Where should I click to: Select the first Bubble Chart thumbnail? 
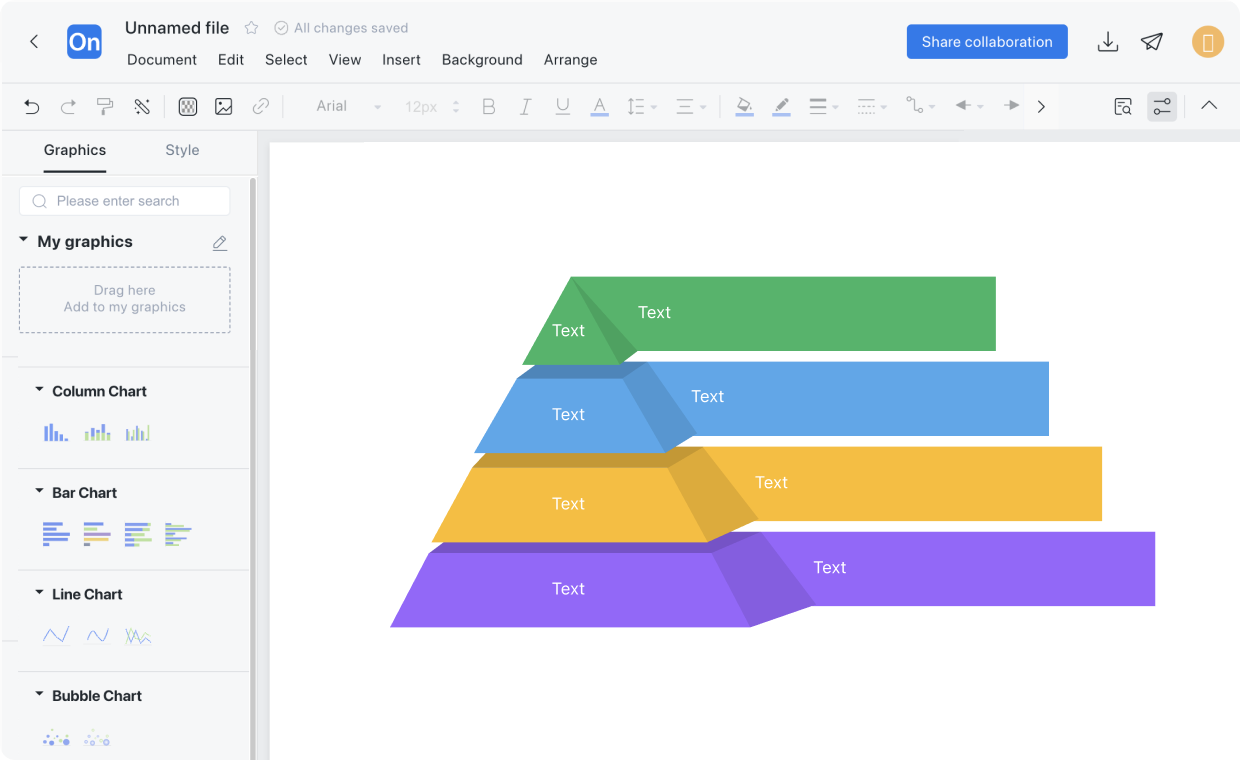(56, 738)
